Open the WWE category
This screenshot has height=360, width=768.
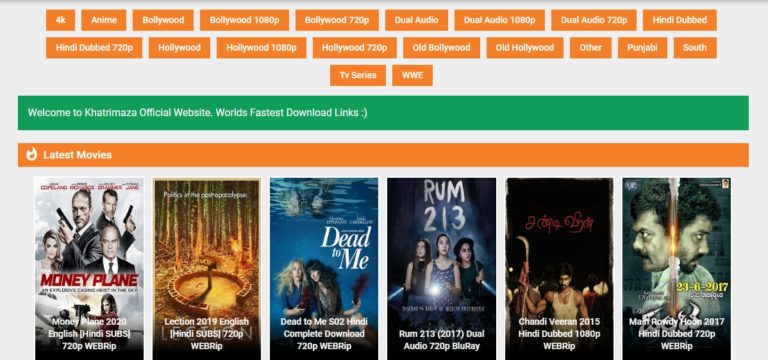click(412, 75)
